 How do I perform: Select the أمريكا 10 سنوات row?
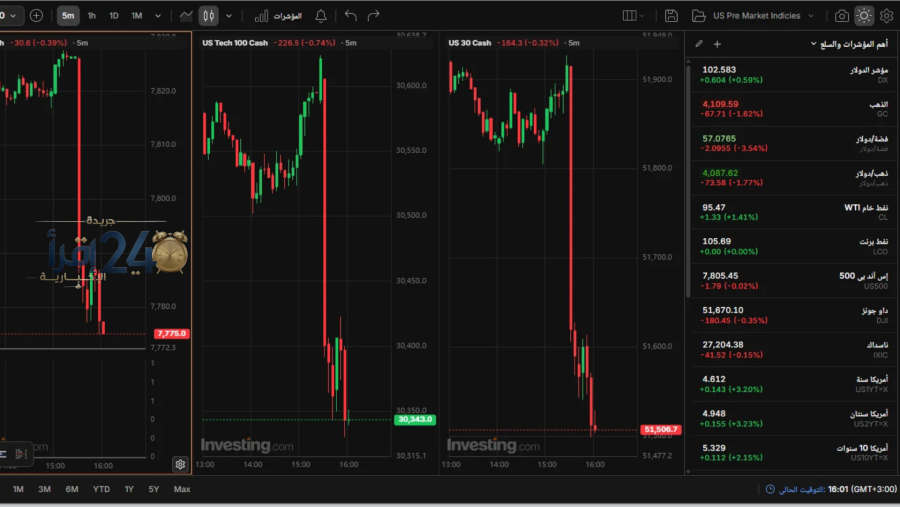(x=793, y=452)
